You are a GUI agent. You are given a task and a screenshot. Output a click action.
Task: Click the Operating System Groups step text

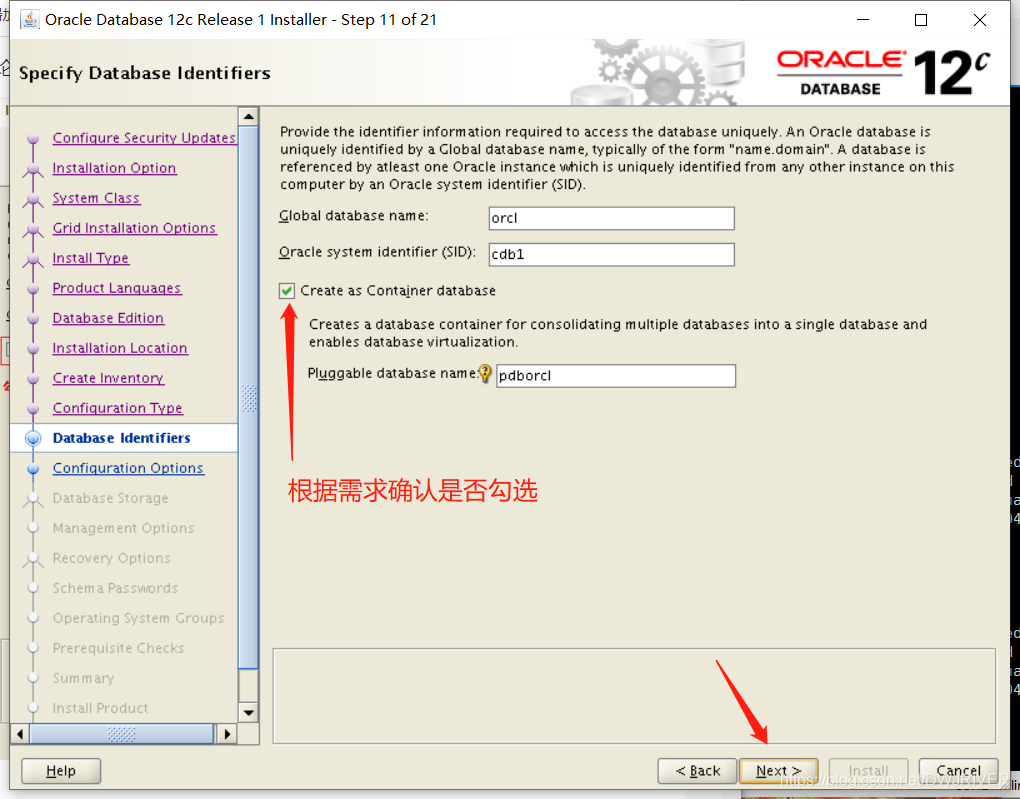[x=139, y=617]
